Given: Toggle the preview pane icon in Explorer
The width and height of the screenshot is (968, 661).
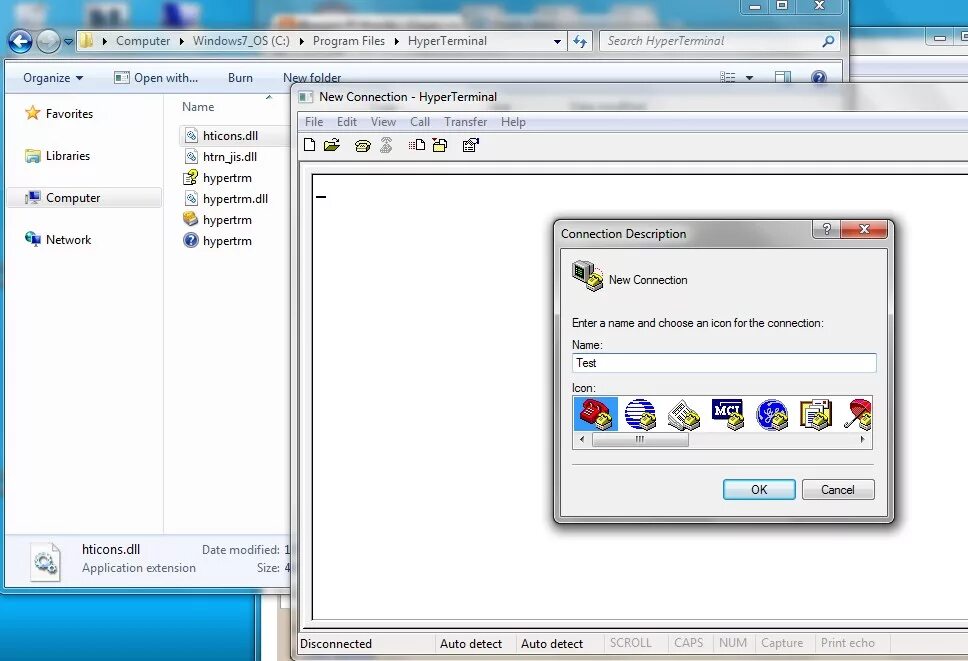Looking at the screenshot, I should 783,78.
